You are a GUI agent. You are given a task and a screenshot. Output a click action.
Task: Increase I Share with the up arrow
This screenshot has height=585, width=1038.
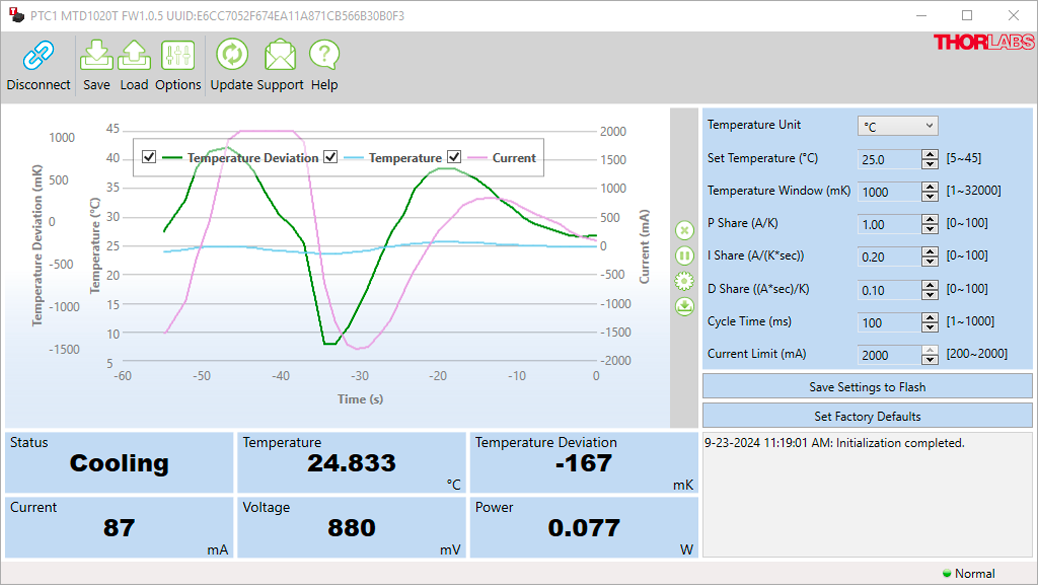click(930, 252)
